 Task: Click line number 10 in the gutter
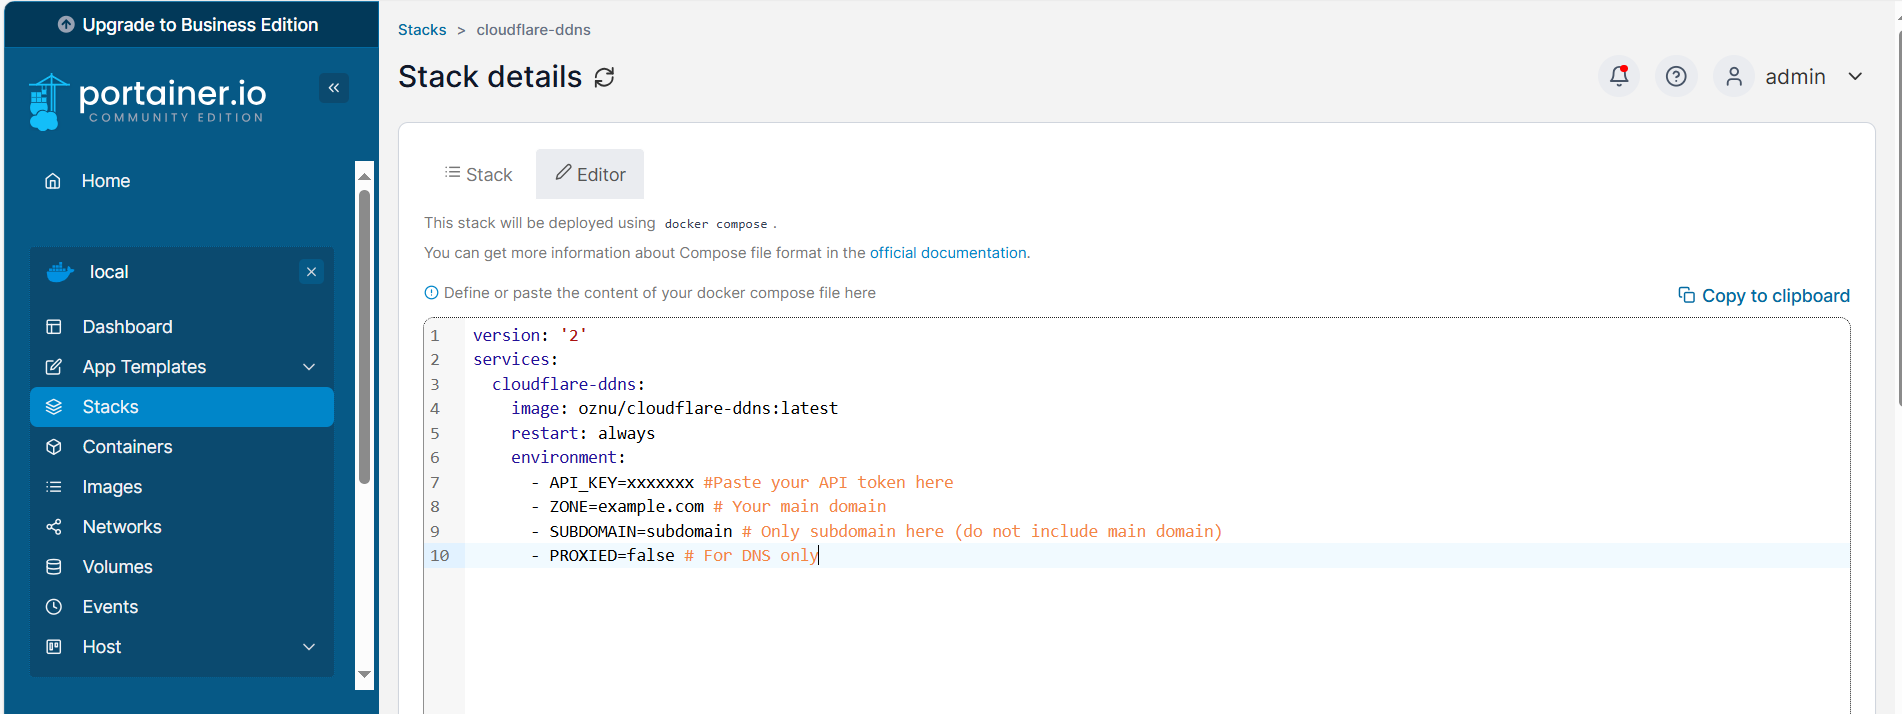click(440, 555)
